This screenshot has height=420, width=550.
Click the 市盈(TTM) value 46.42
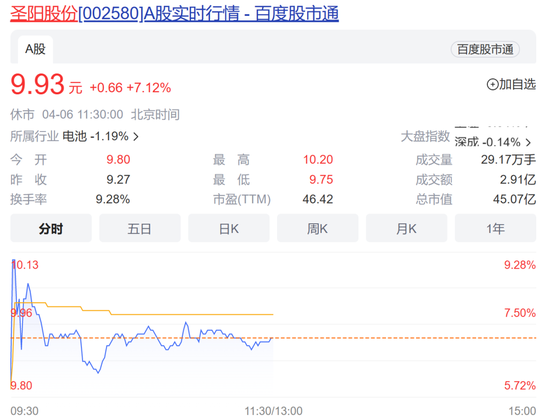[318, 199]
